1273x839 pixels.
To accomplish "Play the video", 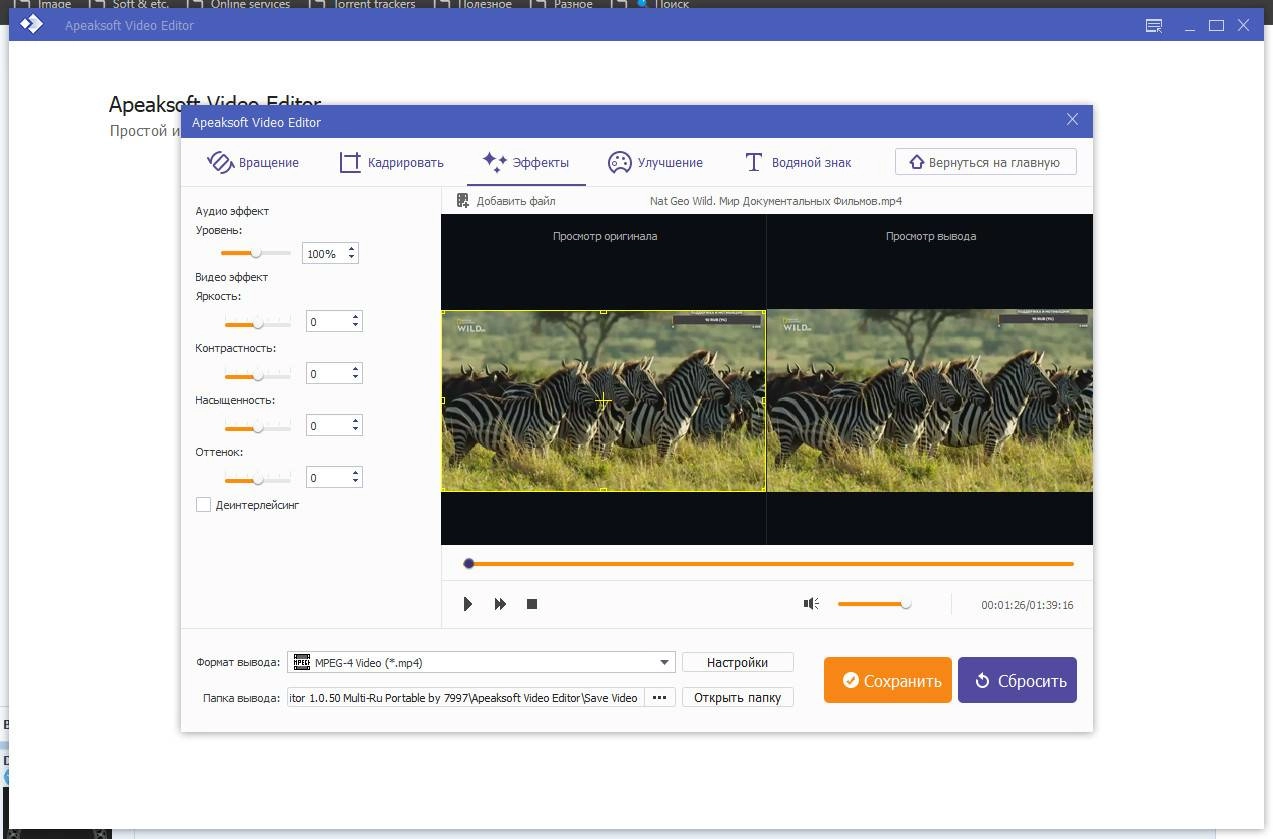I will [468, 604].
